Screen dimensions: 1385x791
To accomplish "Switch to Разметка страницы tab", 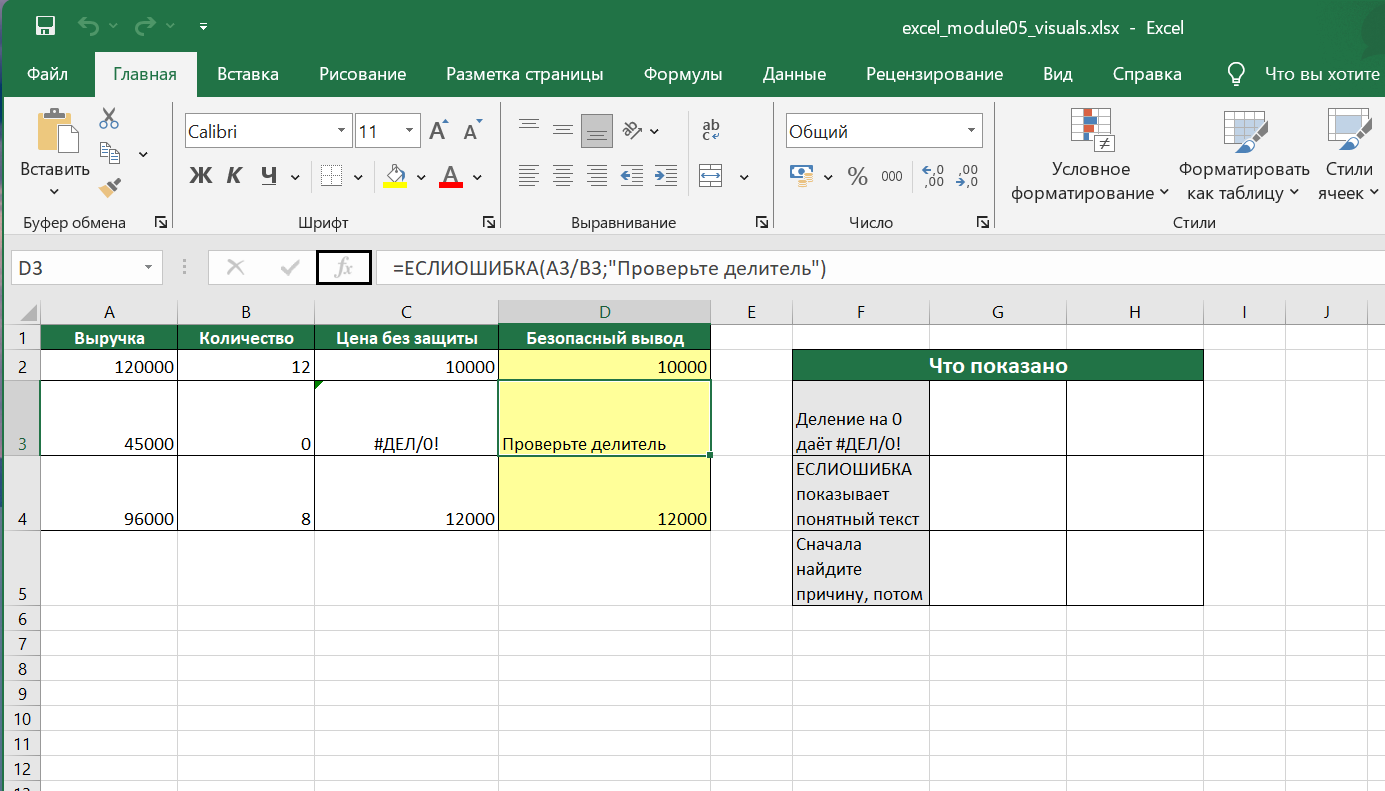I will tap(524, 74).
